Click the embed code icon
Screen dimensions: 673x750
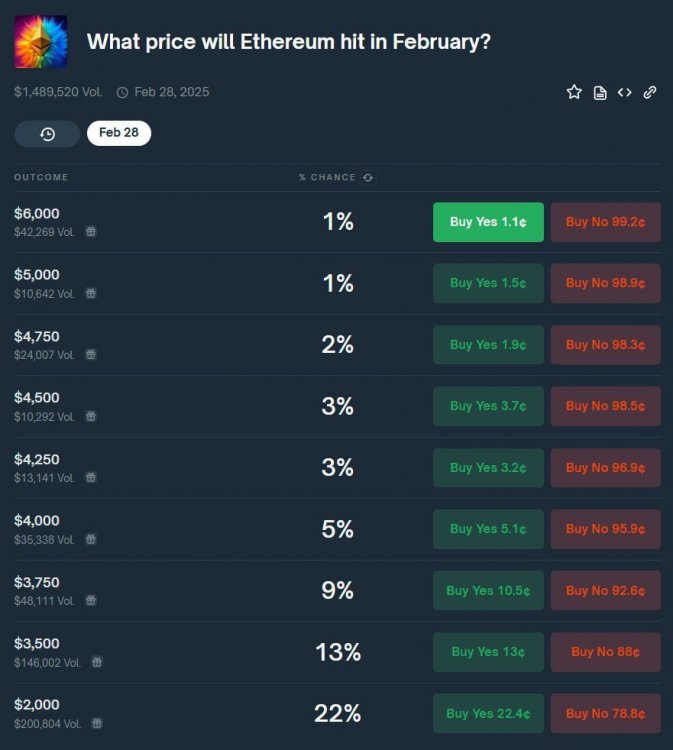[x=625, y=92]
